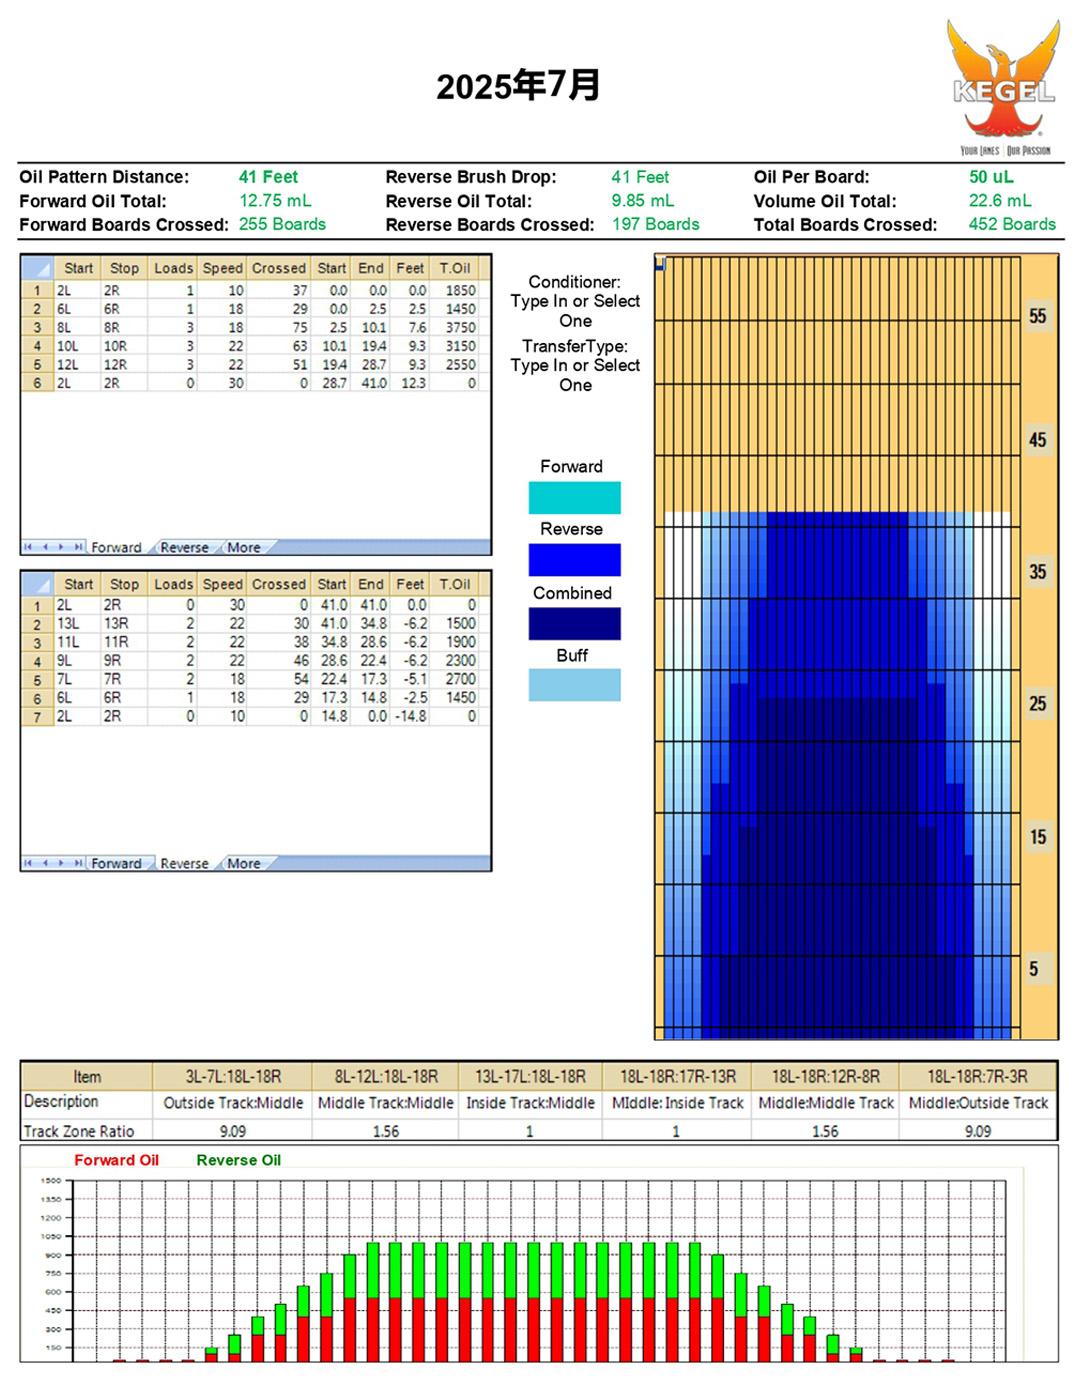Click the 3L-7L:18L-18R zone header

pos(233,1076)
